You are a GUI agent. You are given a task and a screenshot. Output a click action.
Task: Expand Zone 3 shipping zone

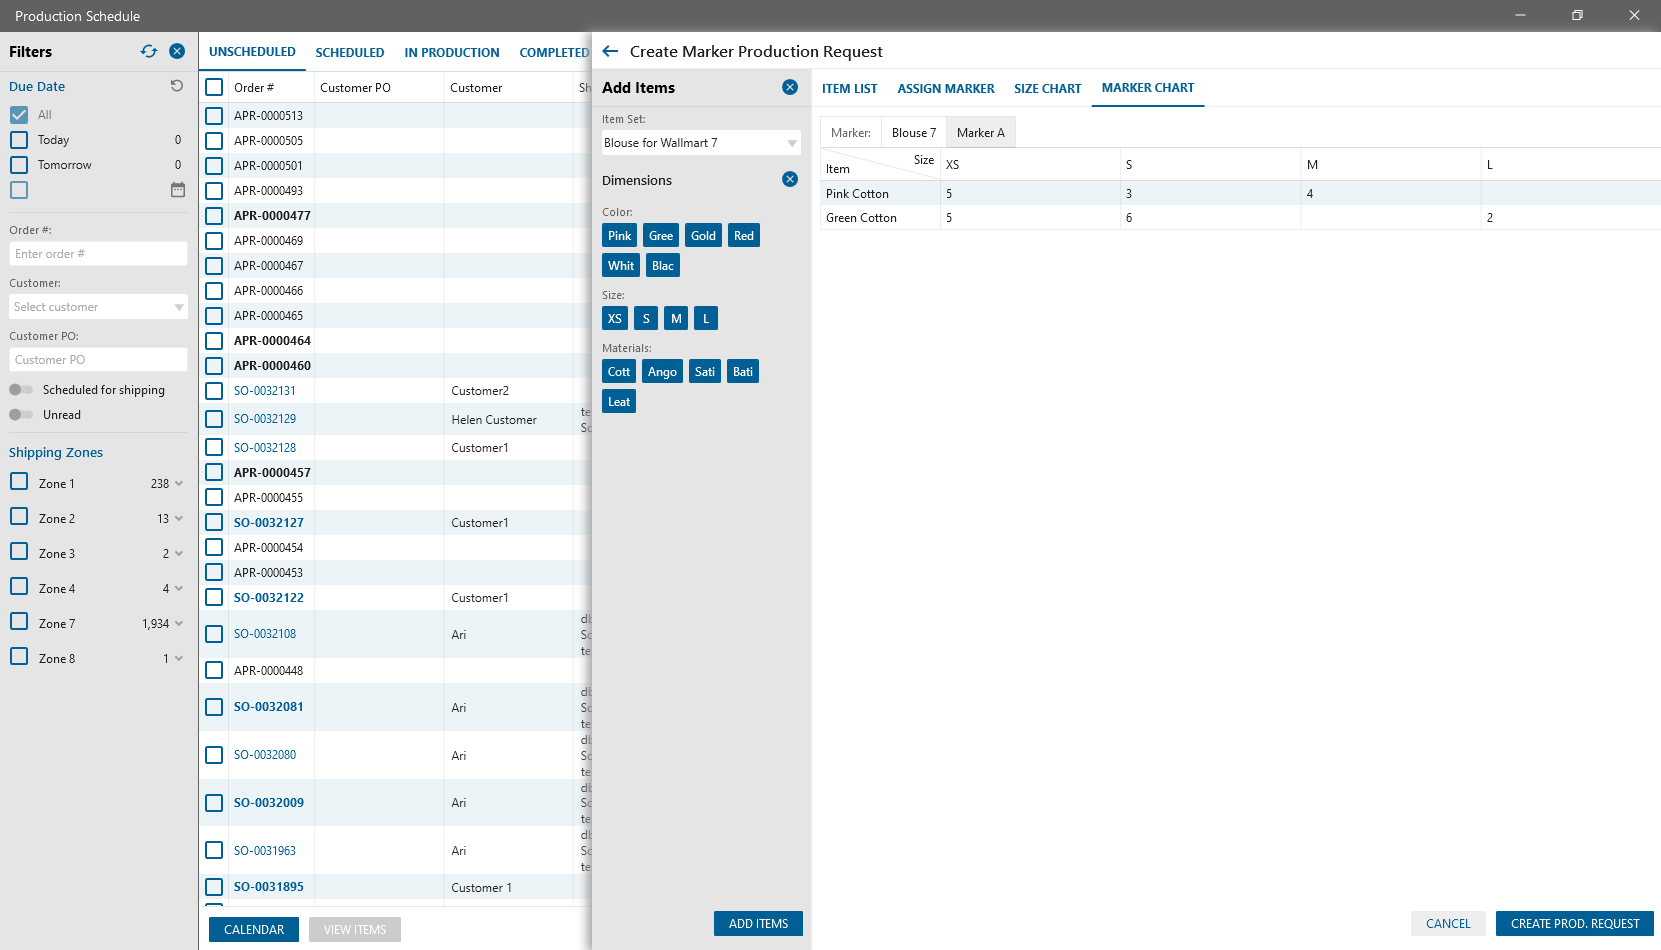point(179,554)
